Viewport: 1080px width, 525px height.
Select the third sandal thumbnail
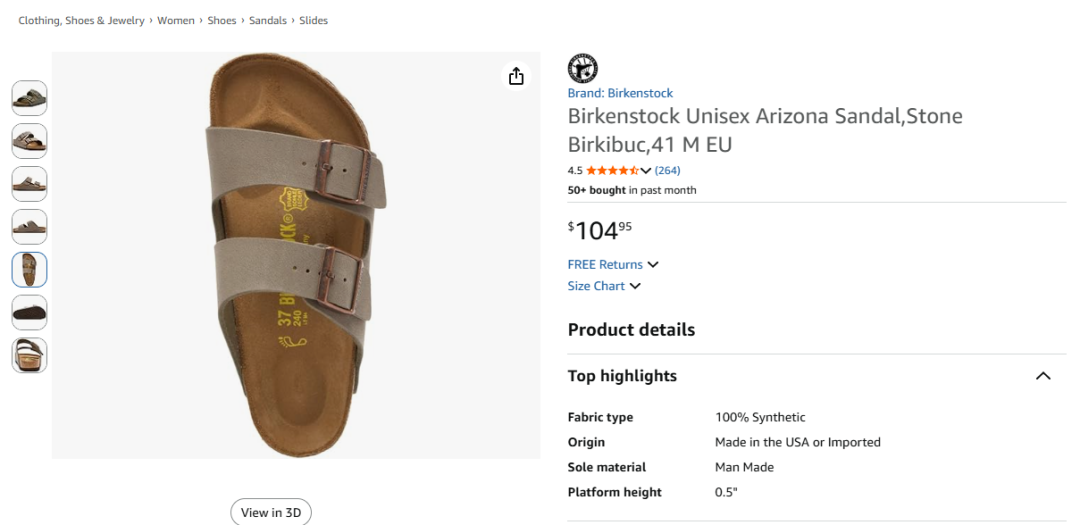click(30, 184)
